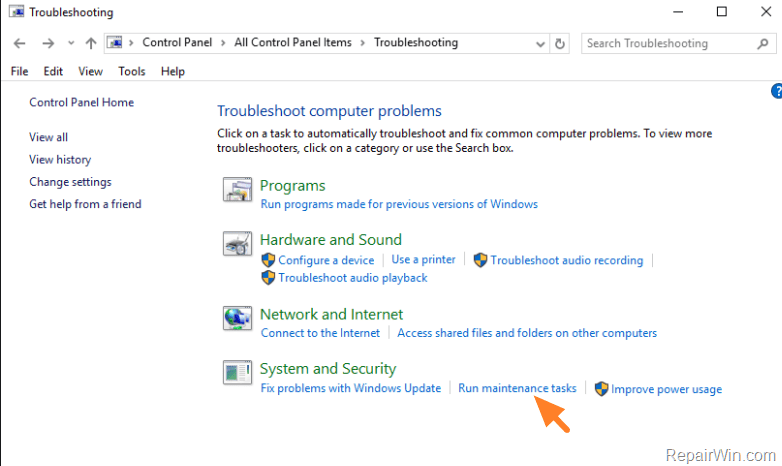
Task: Click the Forward navigation arrow
Action: (48, 43)
